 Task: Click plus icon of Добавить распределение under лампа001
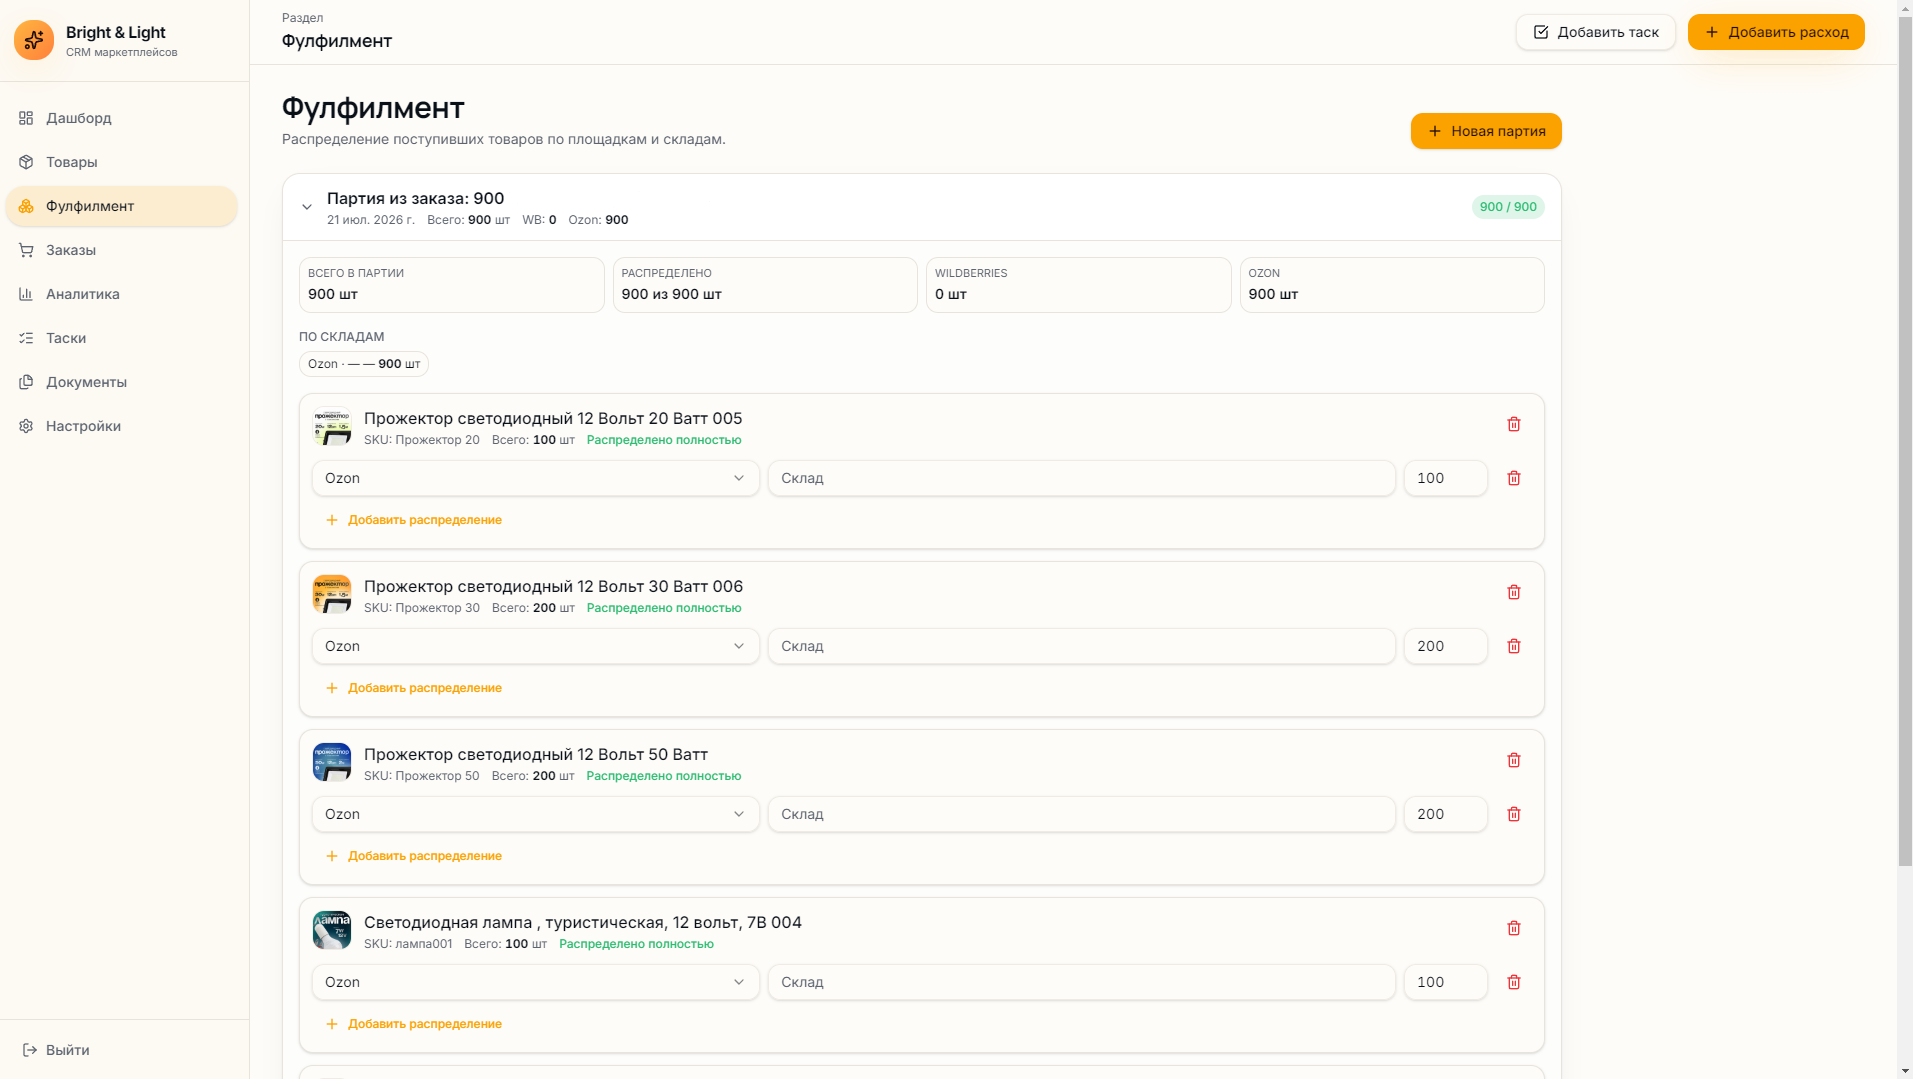pyautogui.click(x=332, y=1024)
